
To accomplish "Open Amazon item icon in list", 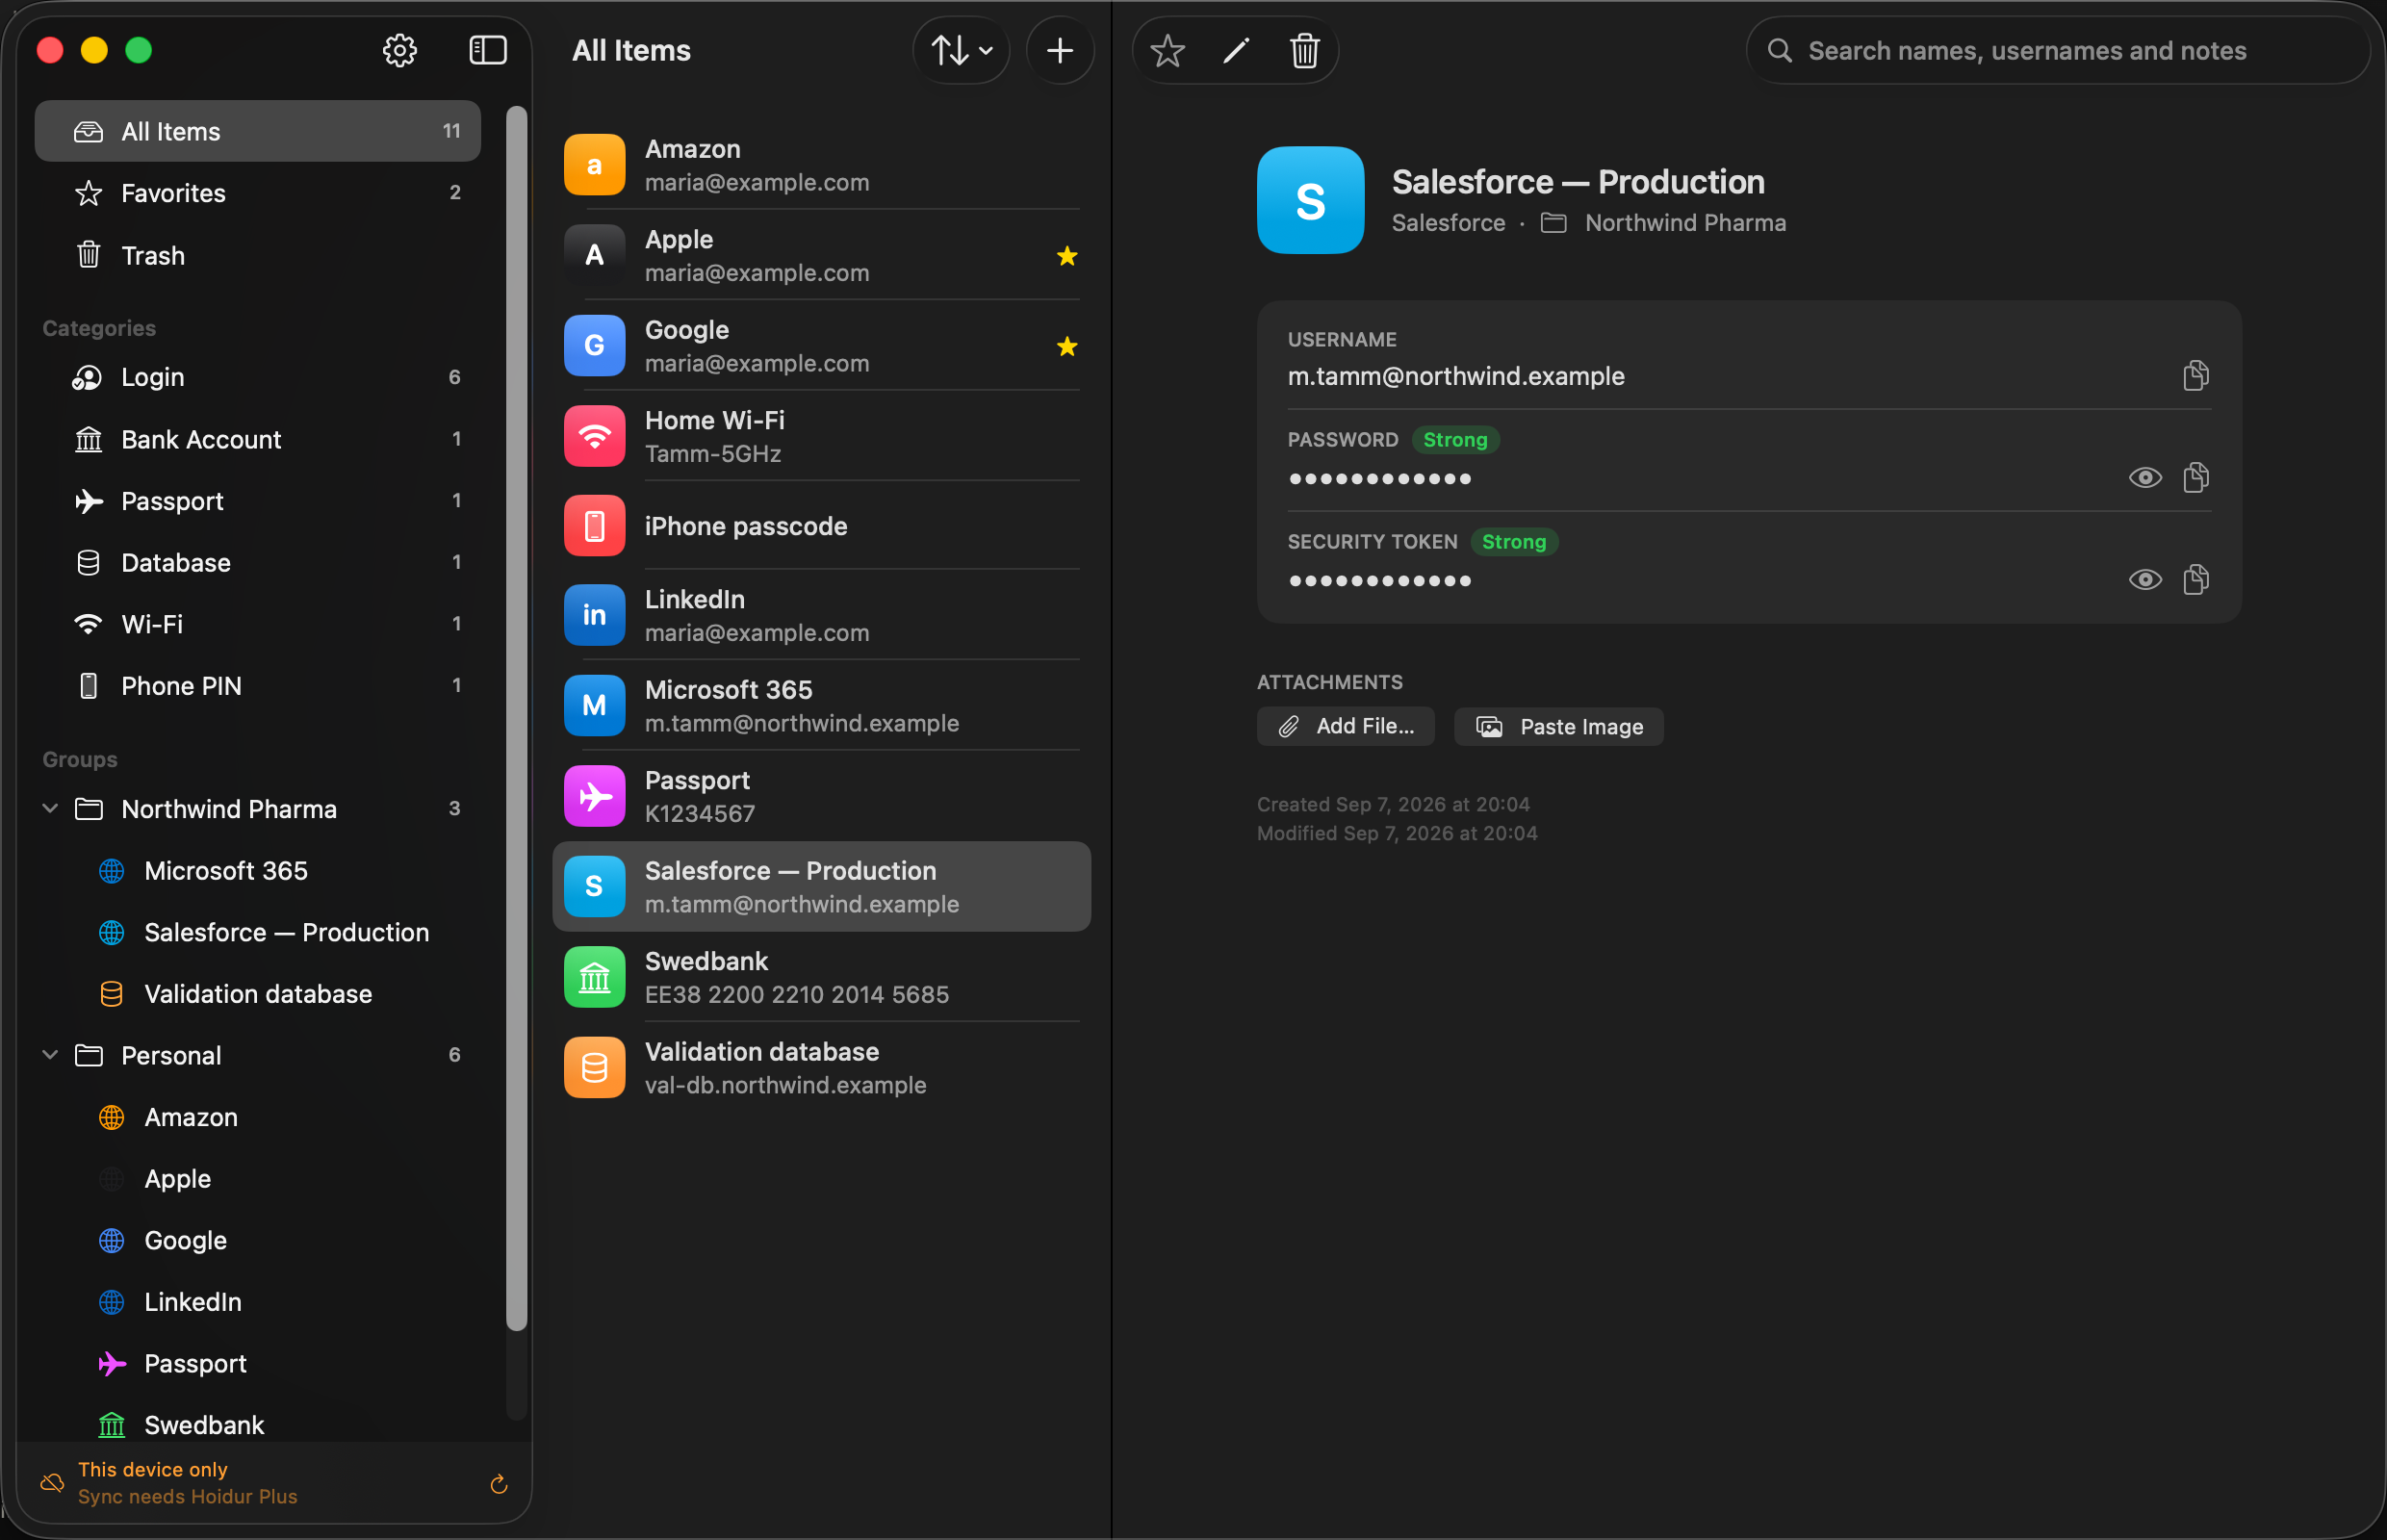I will pyautogui.click(x=594, y=165).
